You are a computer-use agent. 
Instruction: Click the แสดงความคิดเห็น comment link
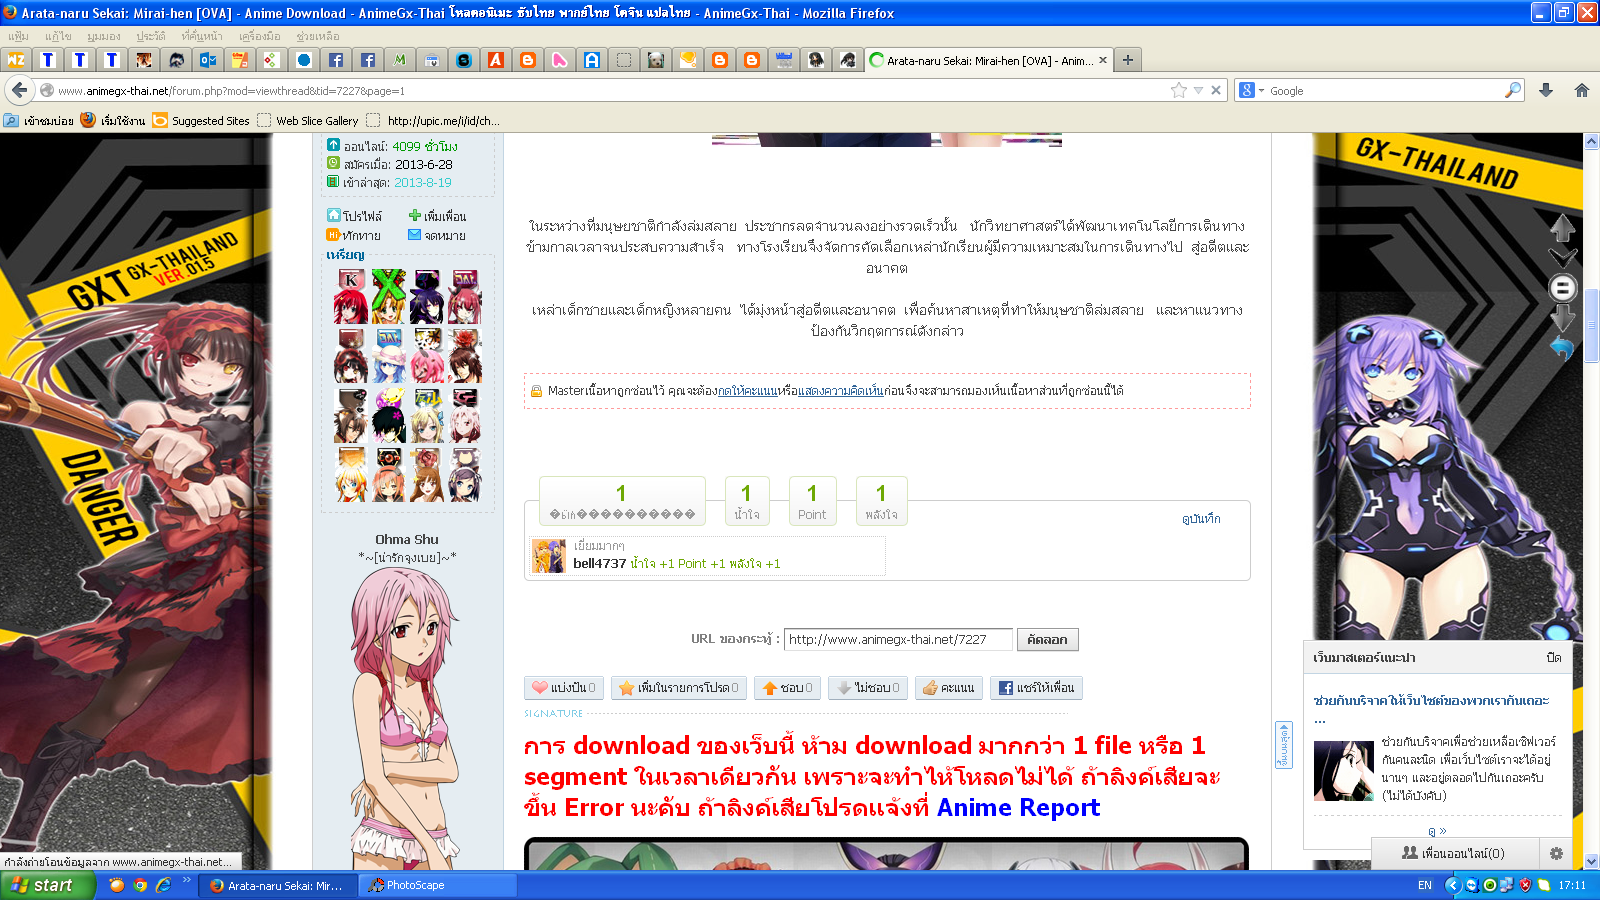841,391
